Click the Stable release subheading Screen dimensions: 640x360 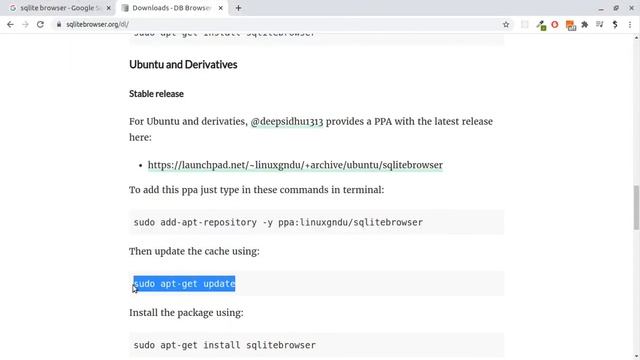(156, 94)
